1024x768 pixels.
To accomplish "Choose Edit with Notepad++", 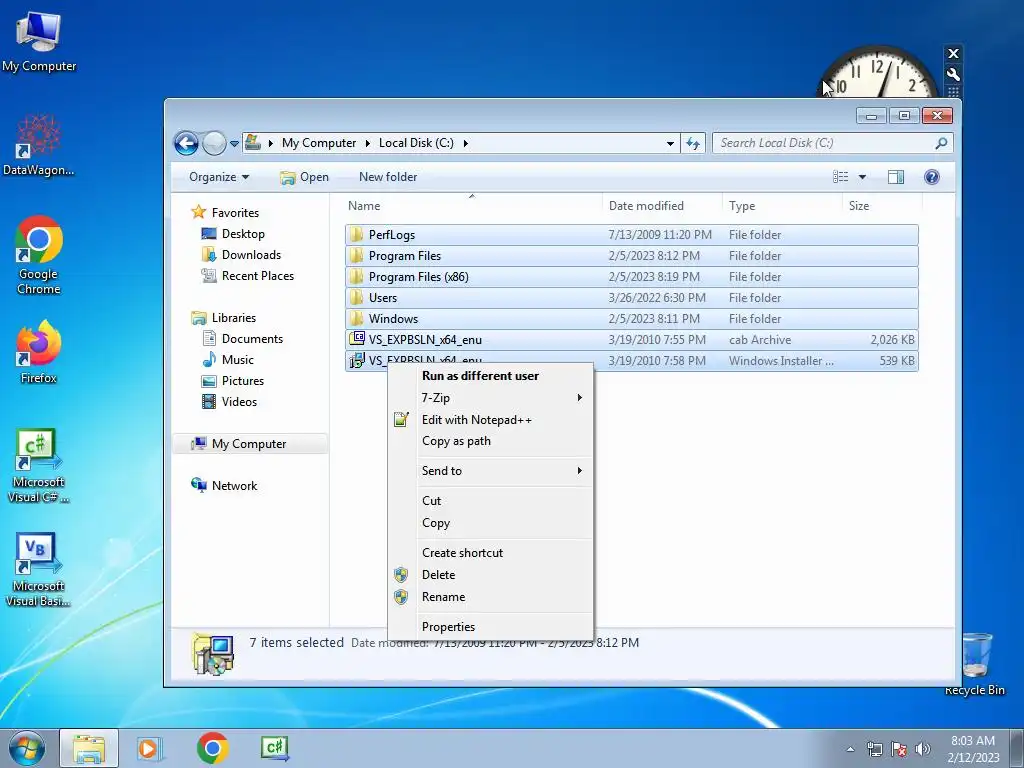I will click(490, 420).
